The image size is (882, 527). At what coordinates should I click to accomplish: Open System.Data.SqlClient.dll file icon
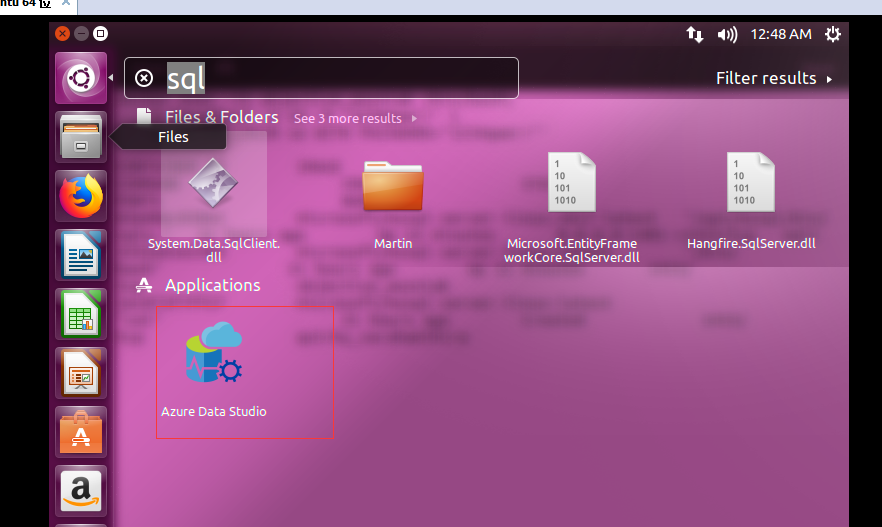213,183
